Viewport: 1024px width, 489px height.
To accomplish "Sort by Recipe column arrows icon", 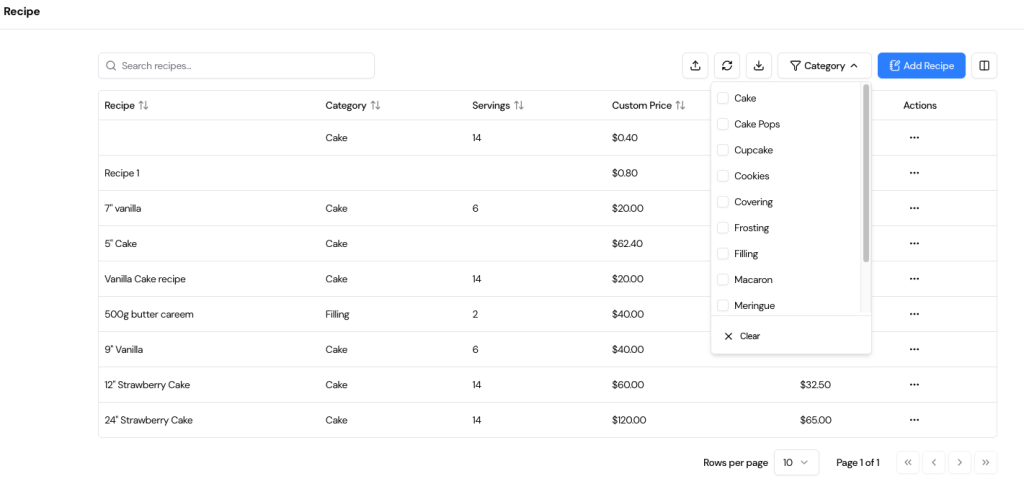I will (143, 105).
